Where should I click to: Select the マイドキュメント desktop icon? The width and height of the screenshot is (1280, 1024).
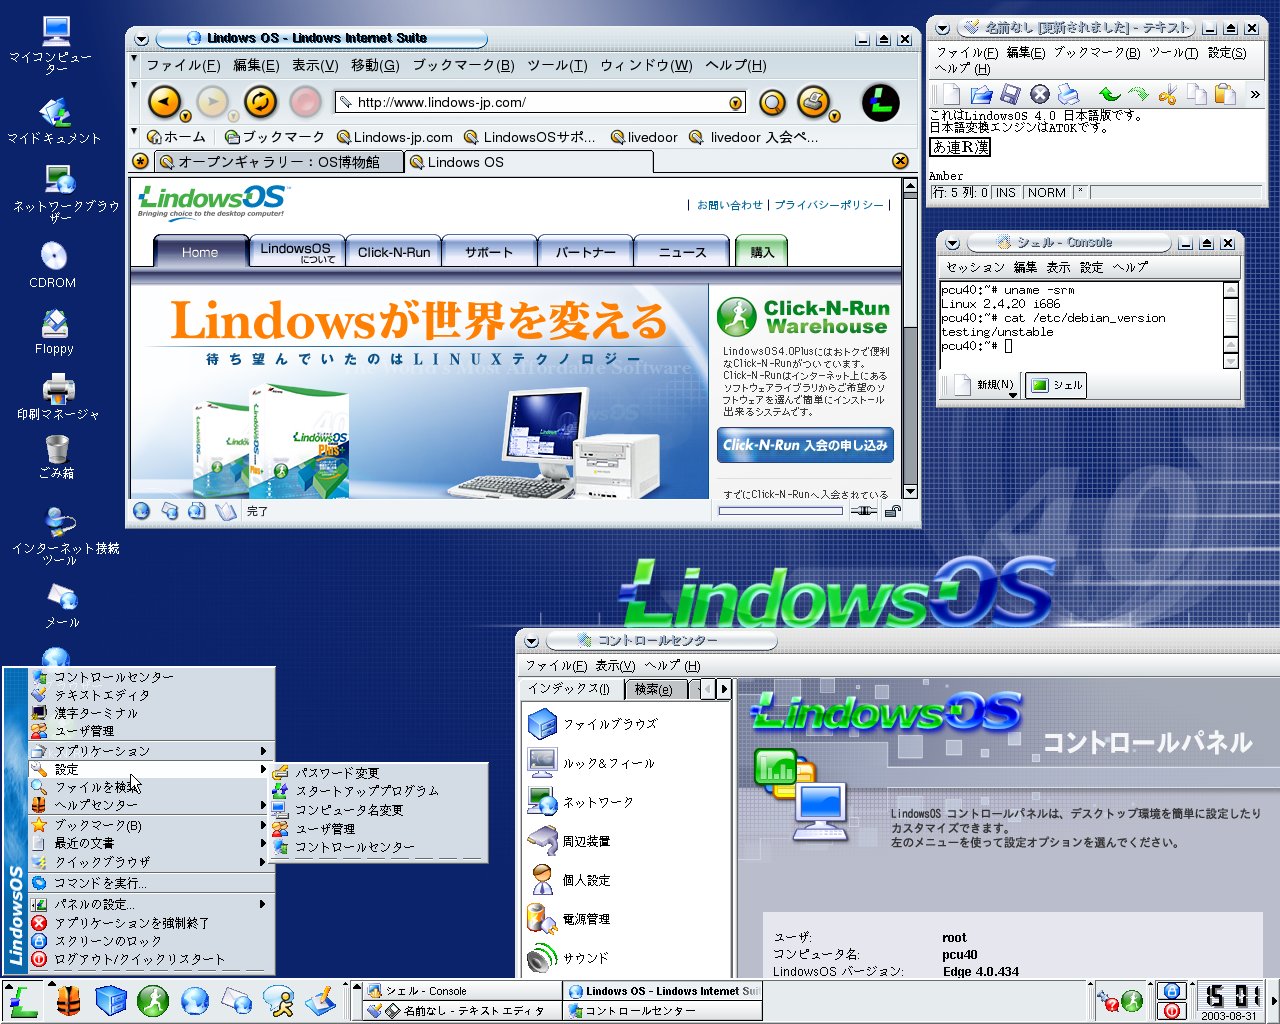(x=55, y=120)
